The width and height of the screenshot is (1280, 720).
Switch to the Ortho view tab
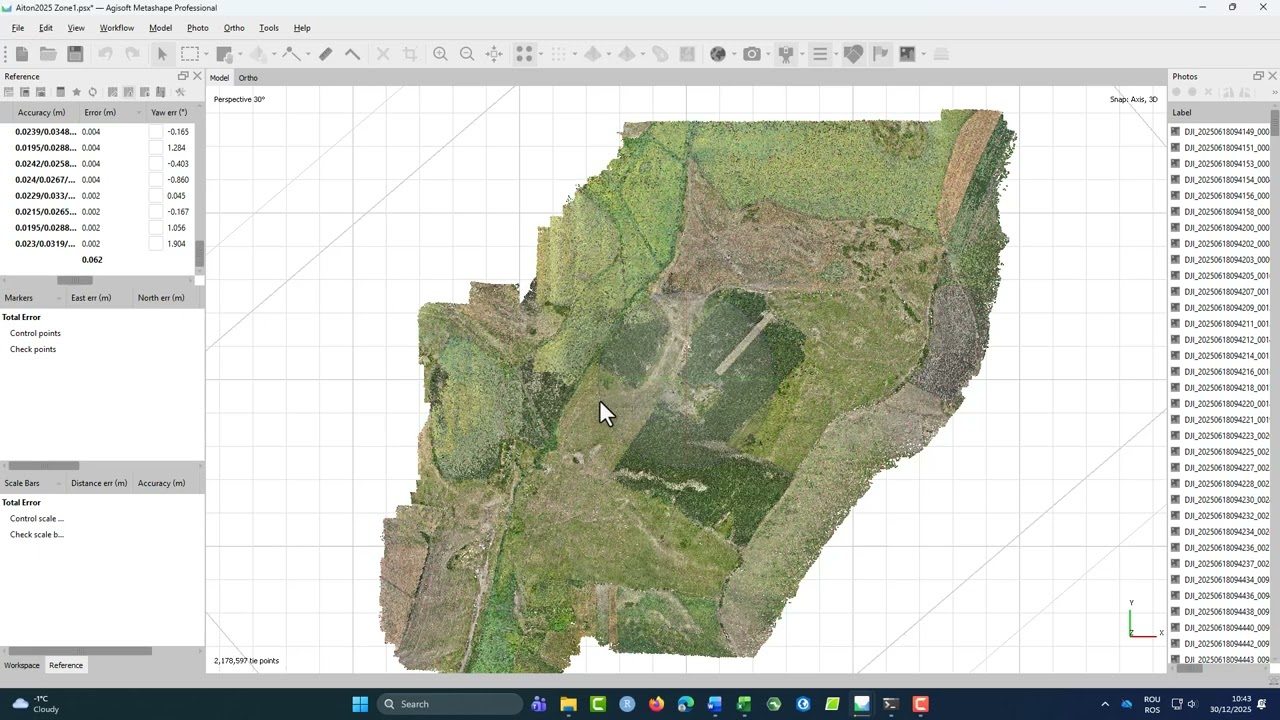pos(248,78)
